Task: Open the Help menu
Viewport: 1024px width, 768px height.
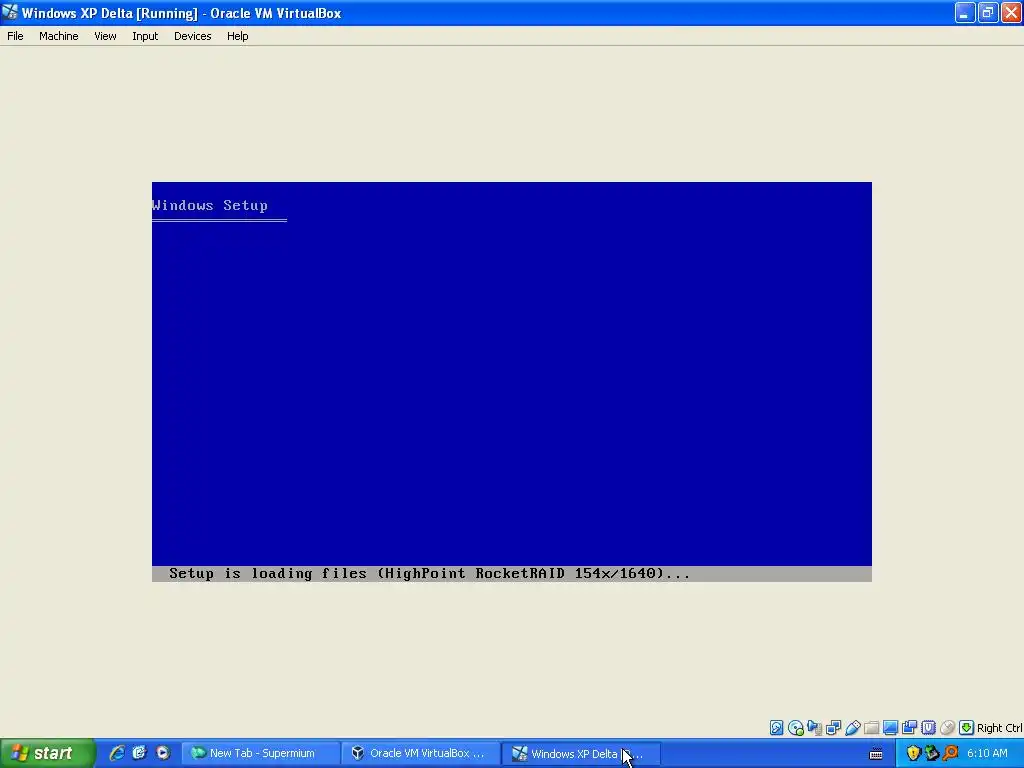Action: 237,36
